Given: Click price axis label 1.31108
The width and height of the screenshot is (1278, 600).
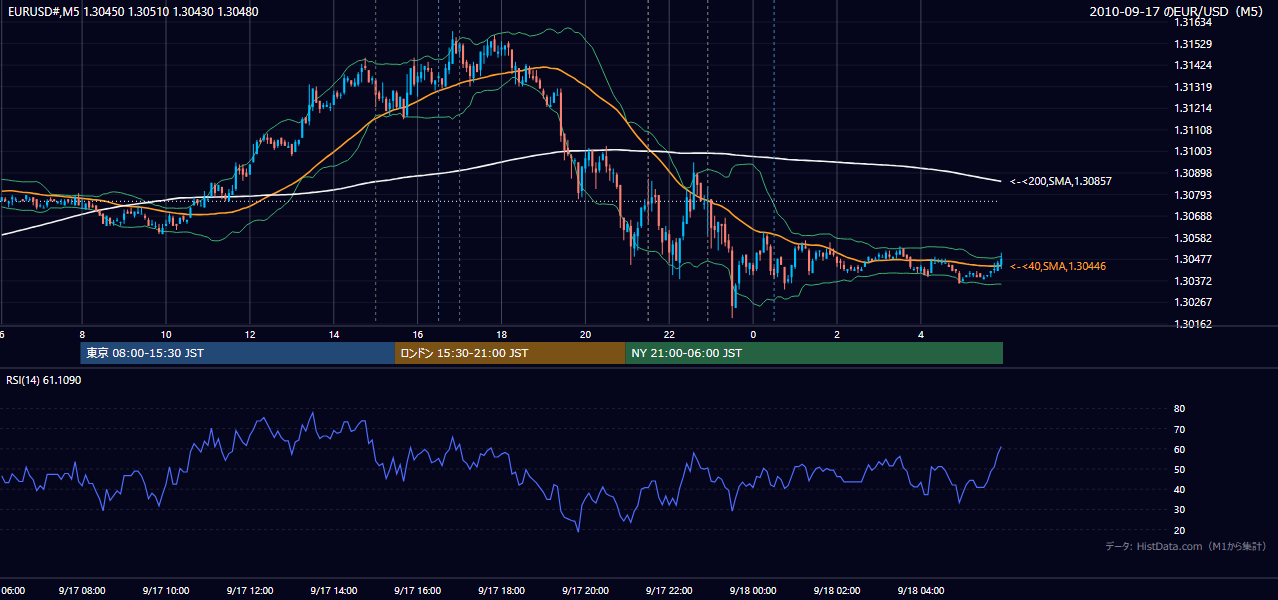Looking at the screenshot, I should [1195, 130].
